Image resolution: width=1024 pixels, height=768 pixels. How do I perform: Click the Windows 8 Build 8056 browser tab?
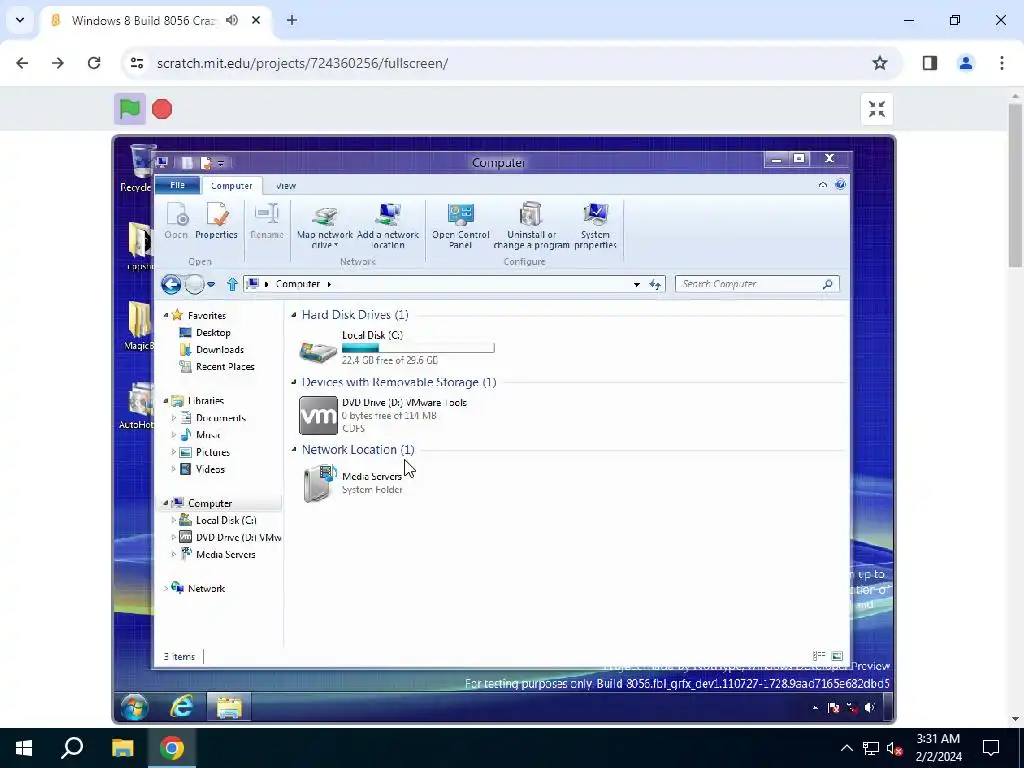click(157, 20)
